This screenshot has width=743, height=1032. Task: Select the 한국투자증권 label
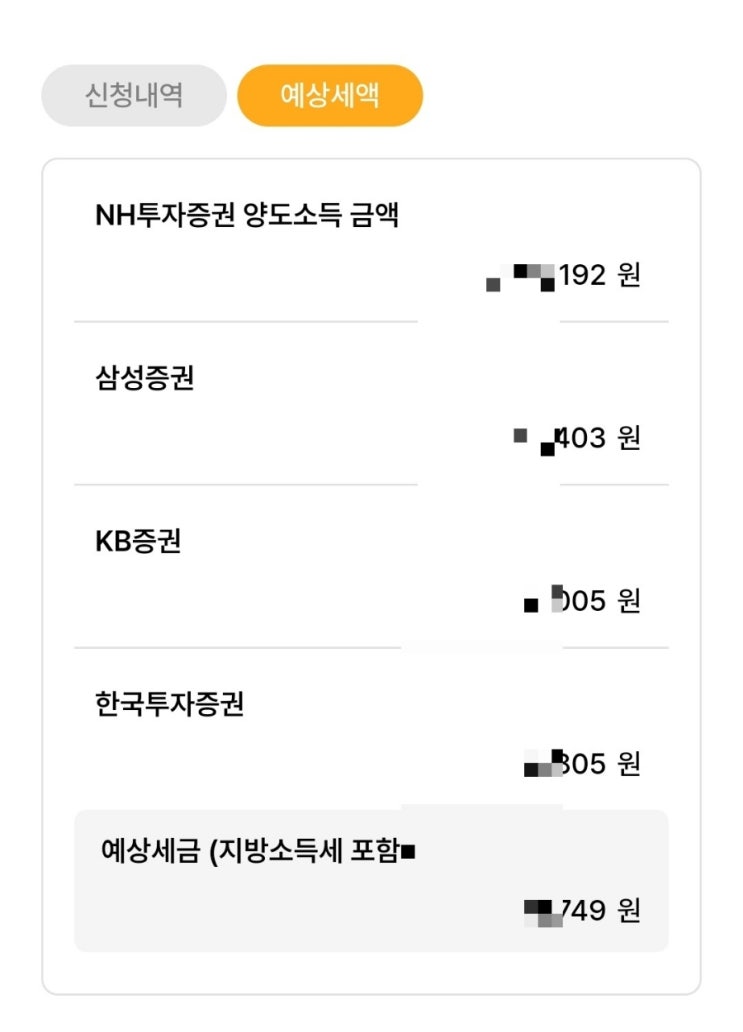[169, 704]
